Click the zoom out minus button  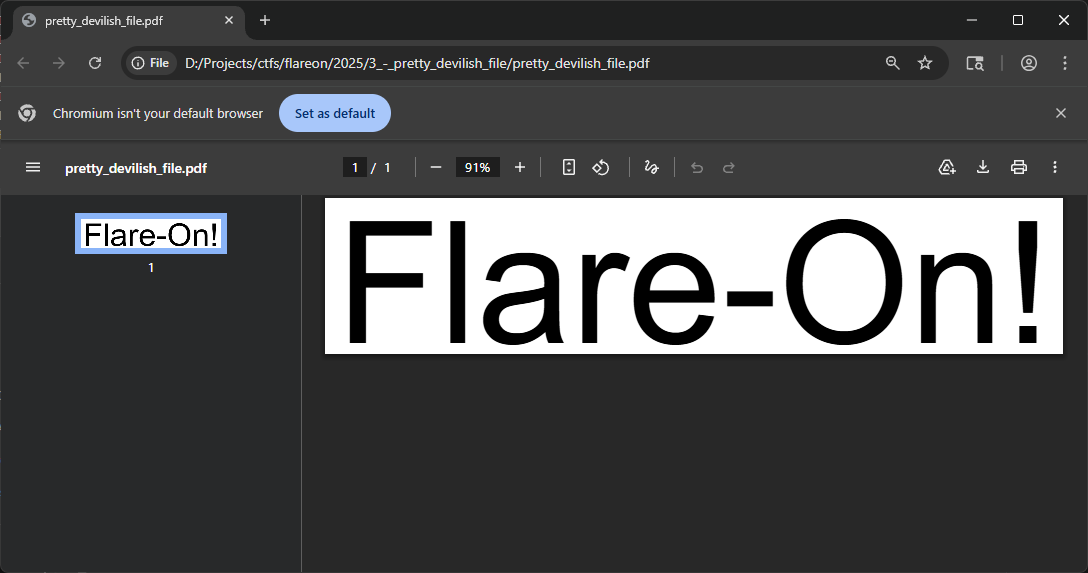point(436,168)
